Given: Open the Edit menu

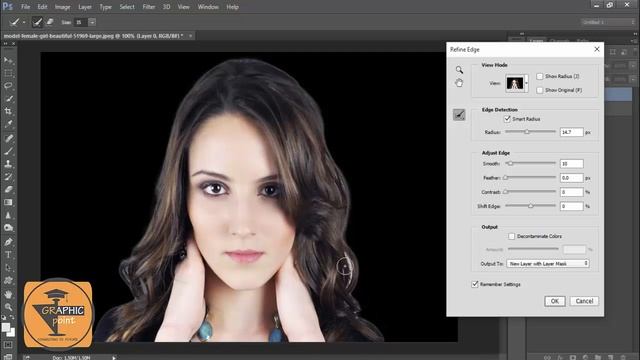Looking at the screenshot, I should 42,7.
